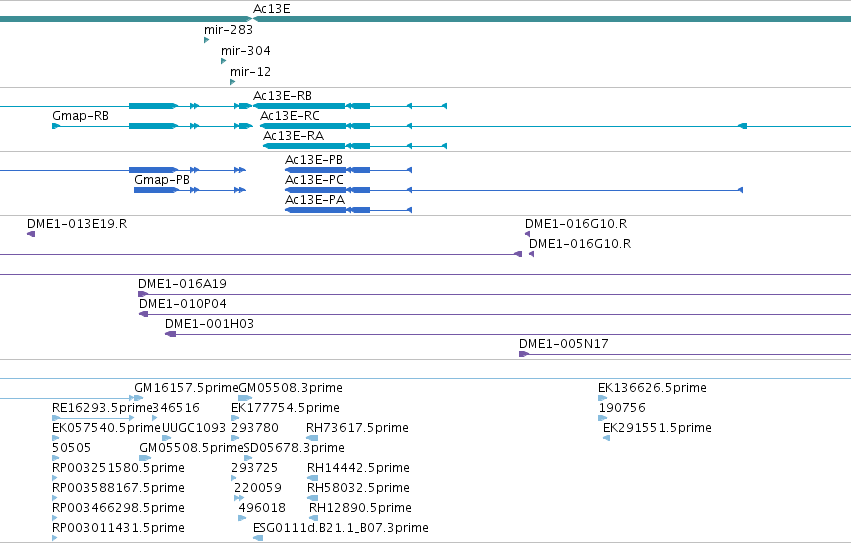The width and height of the screenshot is (851, 543).
Task: Select the Ac13E-RA transcript label
Action: 293,136
